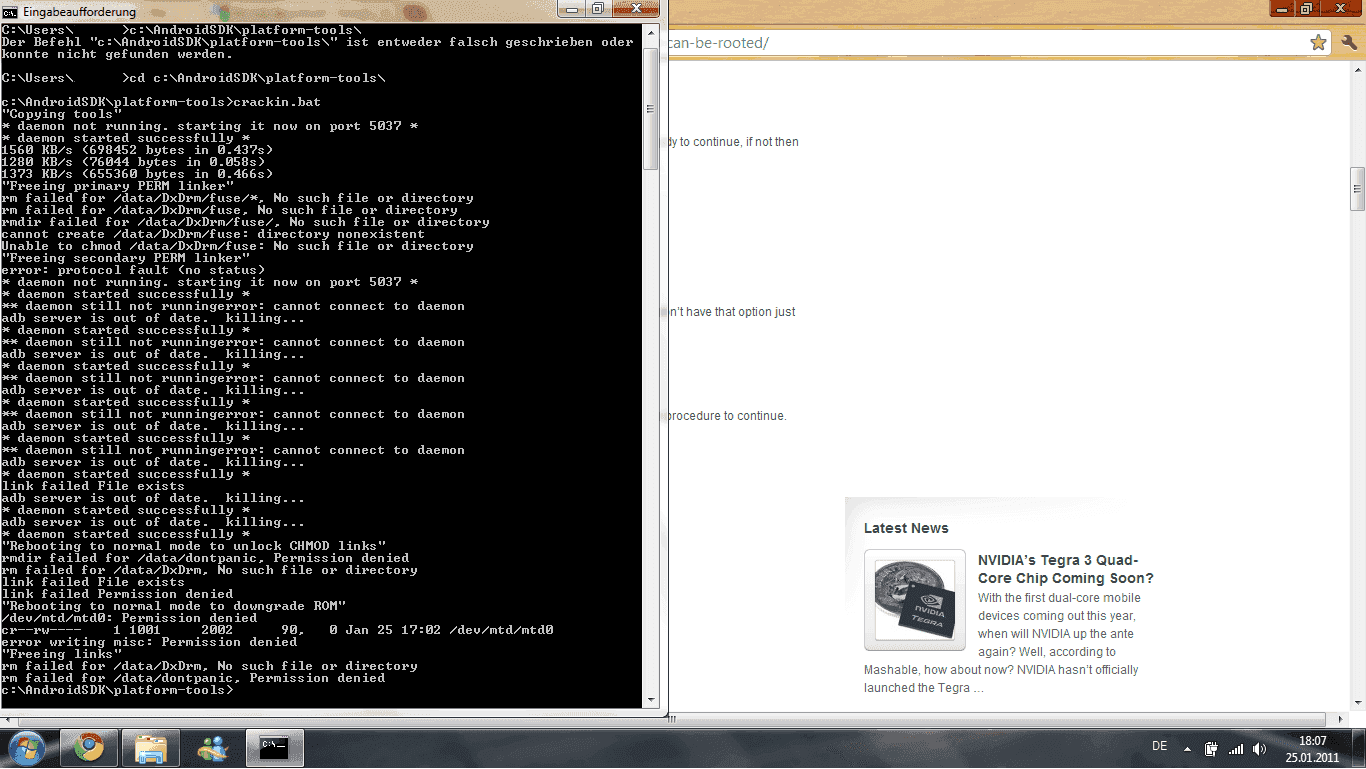The image size is (1366, 769).
Task: Restore down the Chrome window
Action: click(1307, 8)
